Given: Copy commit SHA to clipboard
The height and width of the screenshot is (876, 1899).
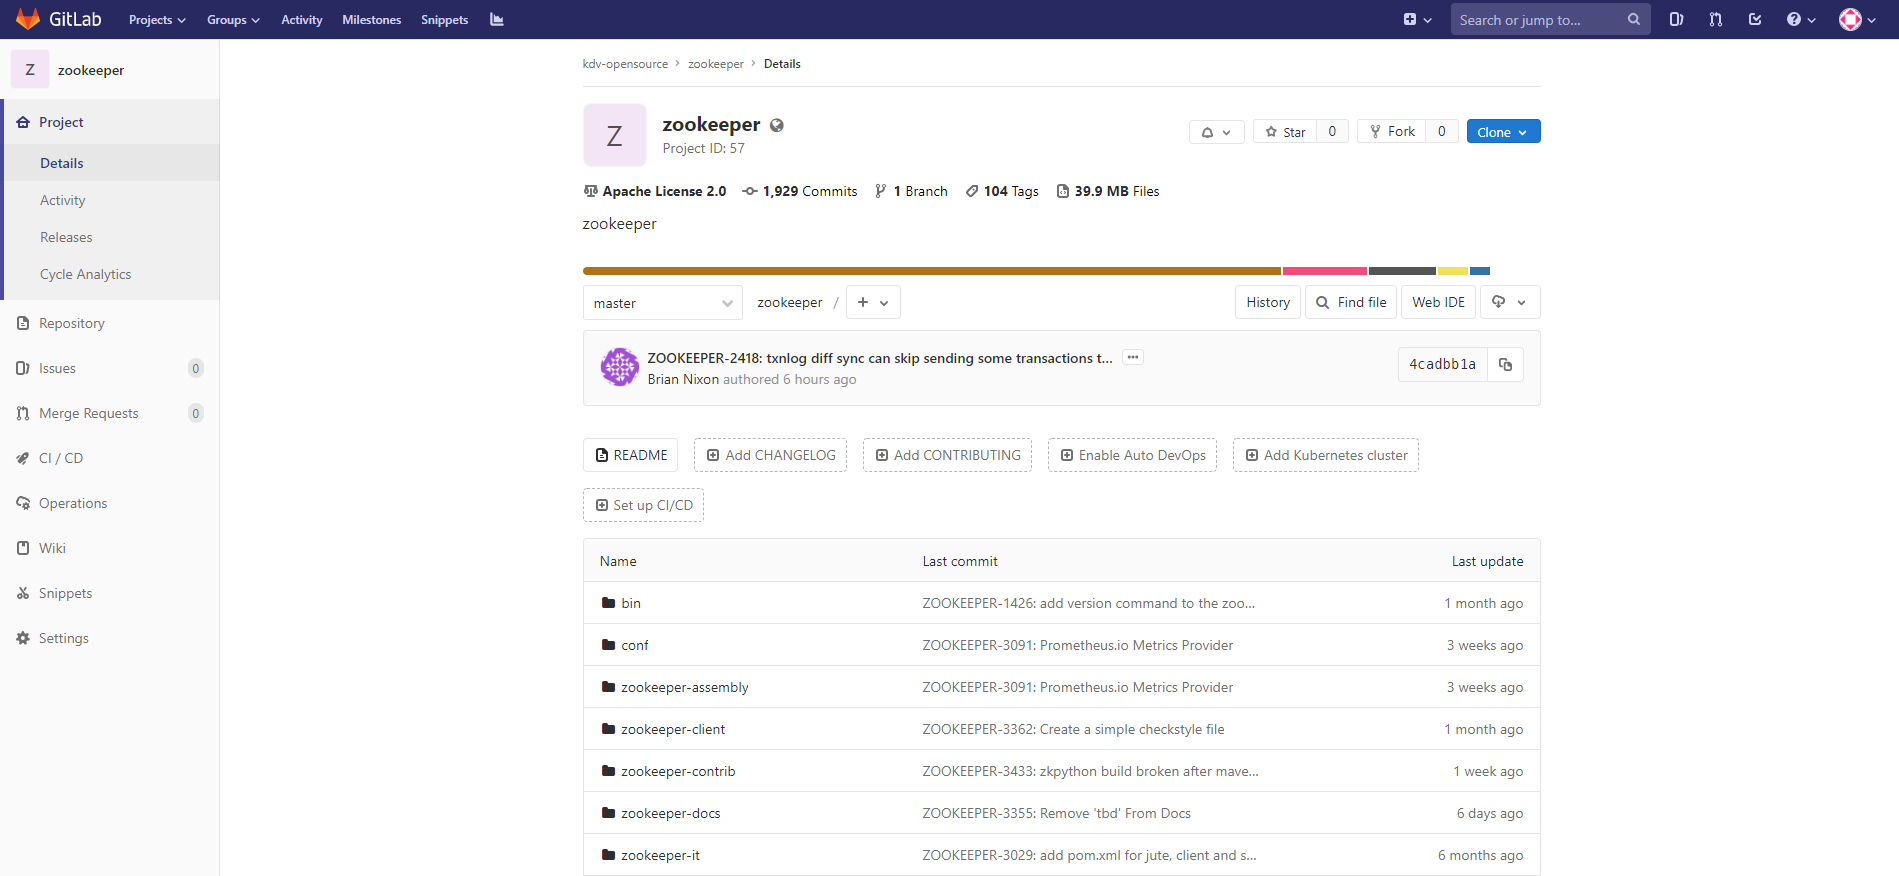Looking at the screenshot, I should point(1505,365).
